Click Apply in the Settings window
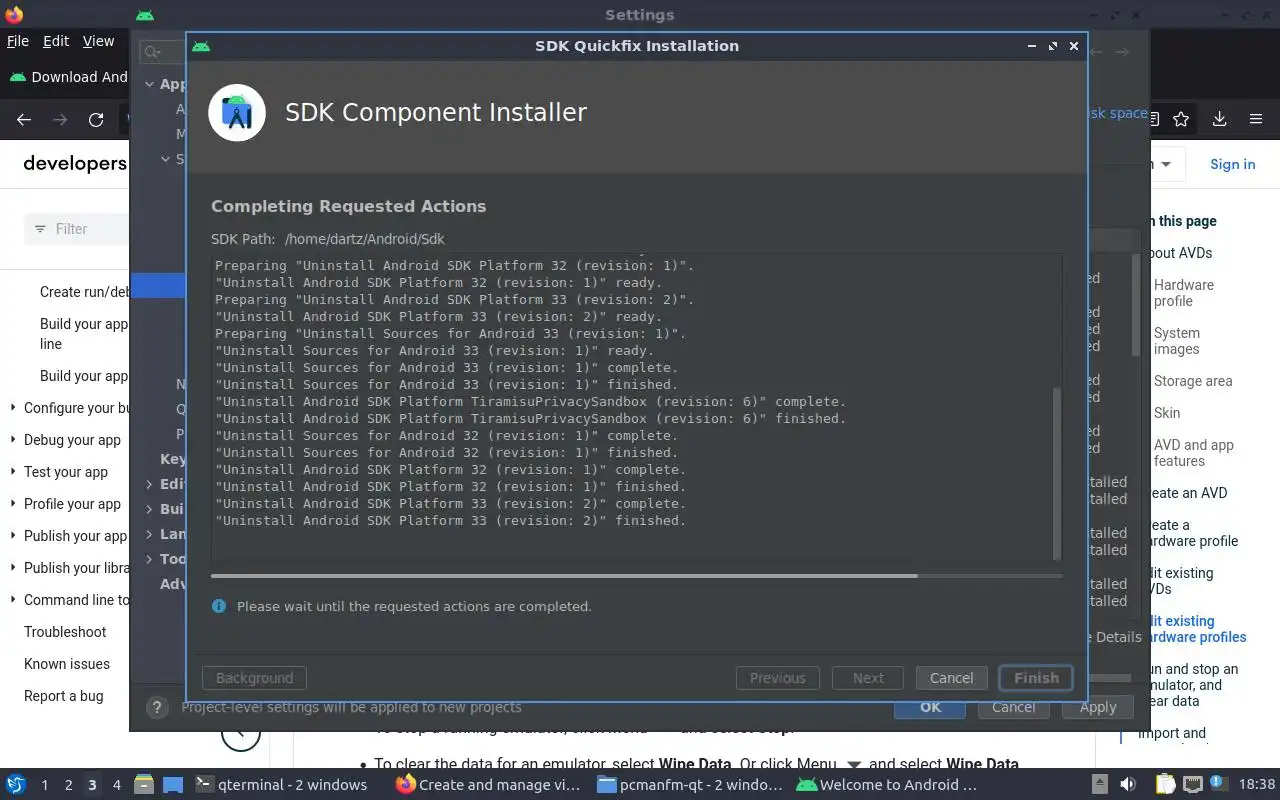This screenshot has height=800, width=1280. [x=1097, y=707]
